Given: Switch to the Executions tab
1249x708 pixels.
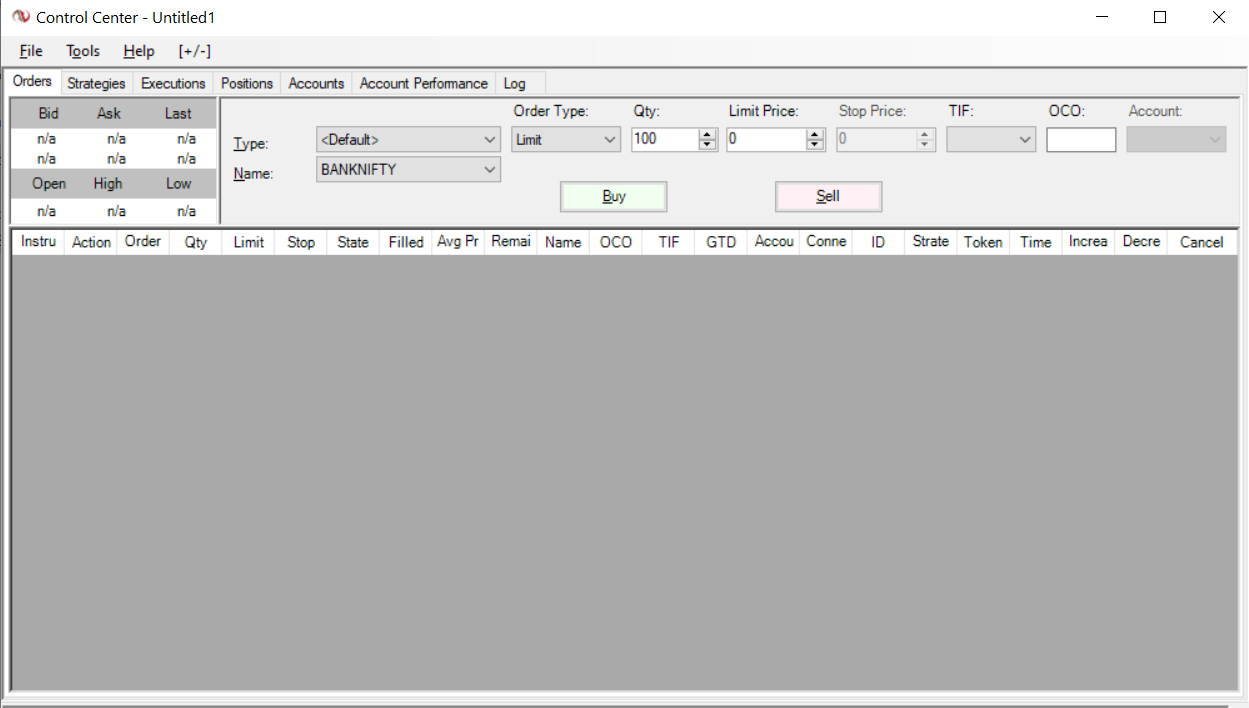Looking at the screenshot, I should point(173,84).
